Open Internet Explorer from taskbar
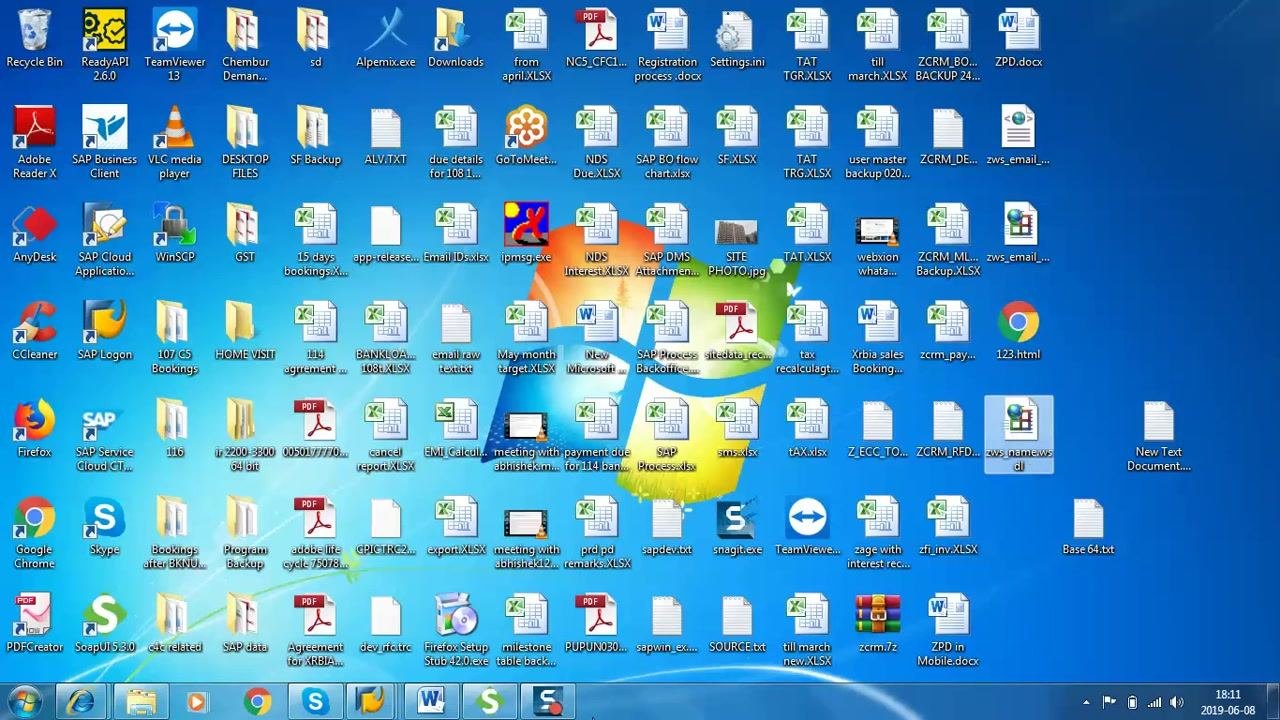This screenshot has width=1280, height=720. tap(82, 702)
